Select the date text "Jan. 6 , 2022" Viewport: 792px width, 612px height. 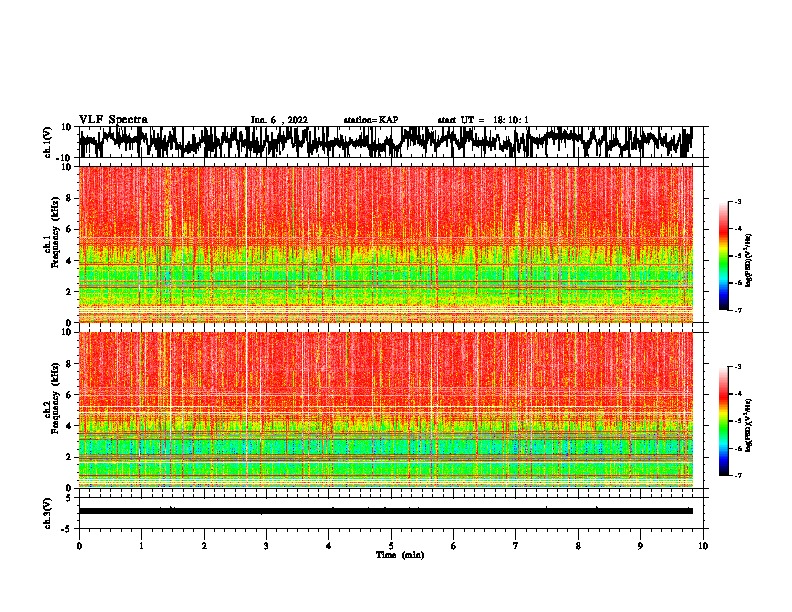coord(279,120)
